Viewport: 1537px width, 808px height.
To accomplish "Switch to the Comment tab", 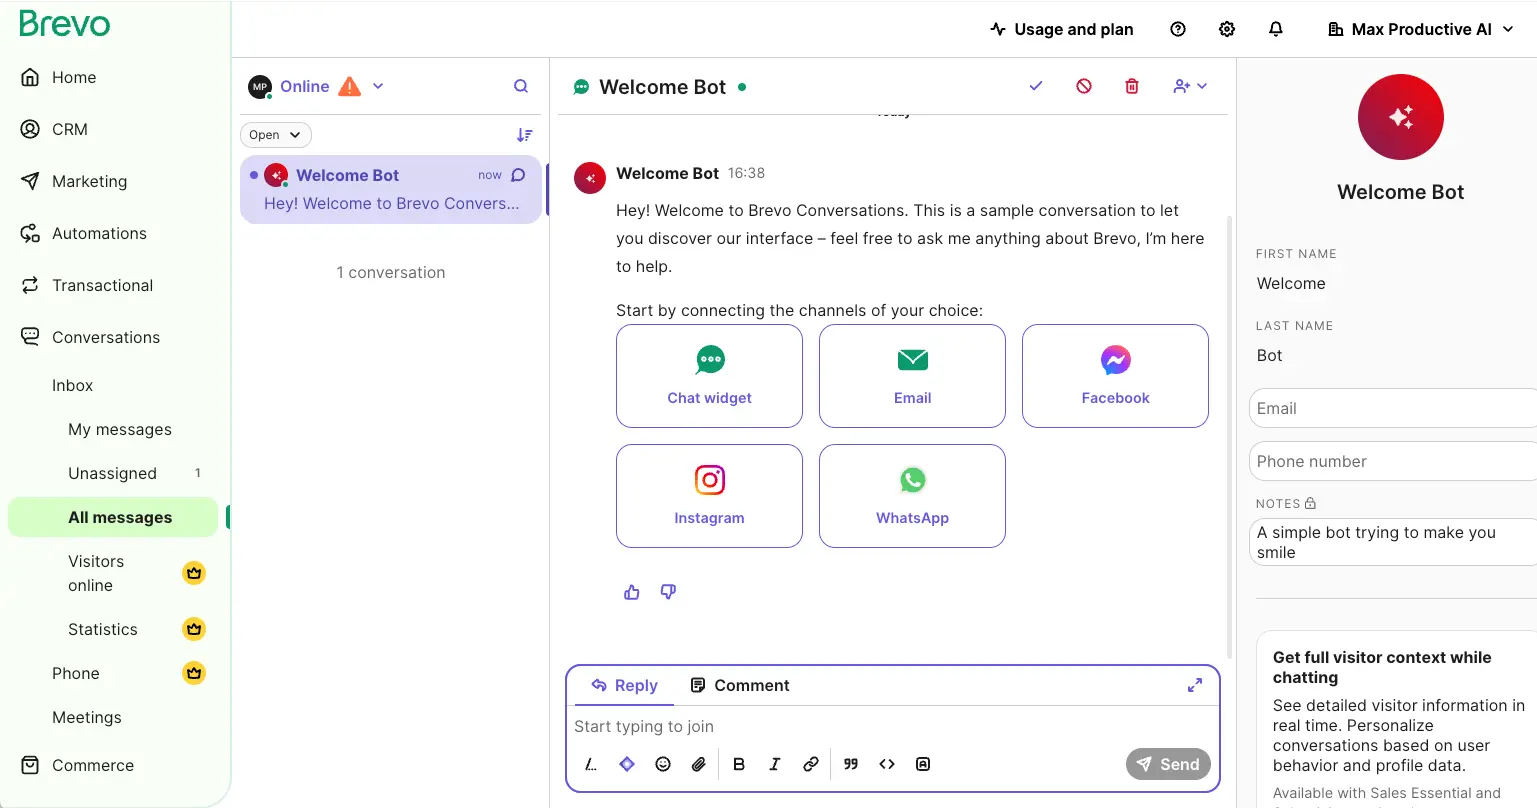I will coord(740,685).
